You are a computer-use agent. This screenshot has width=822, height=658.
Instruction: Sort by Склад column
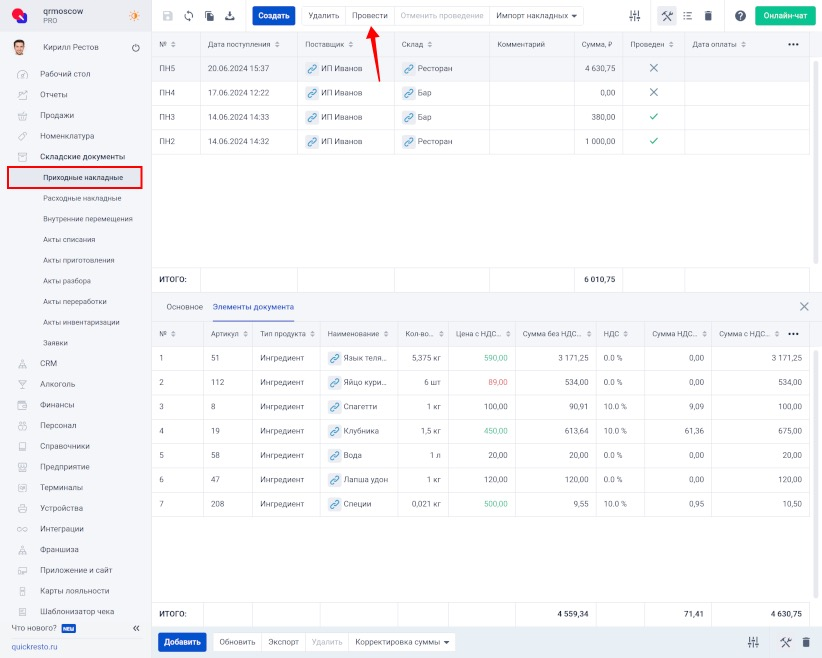tap(417, 45)
